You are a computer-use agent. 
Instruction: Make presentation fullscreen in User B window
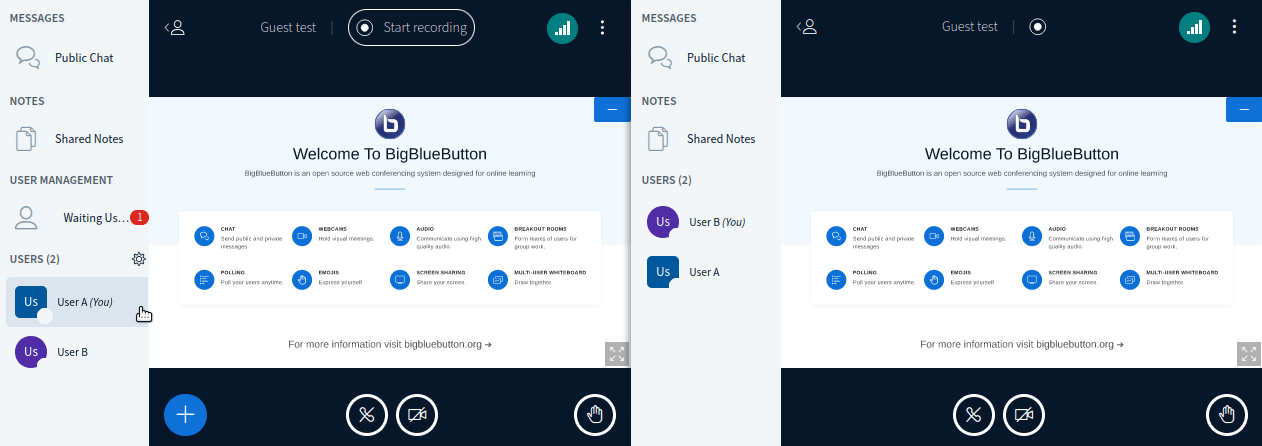(x=1249, y=353)
